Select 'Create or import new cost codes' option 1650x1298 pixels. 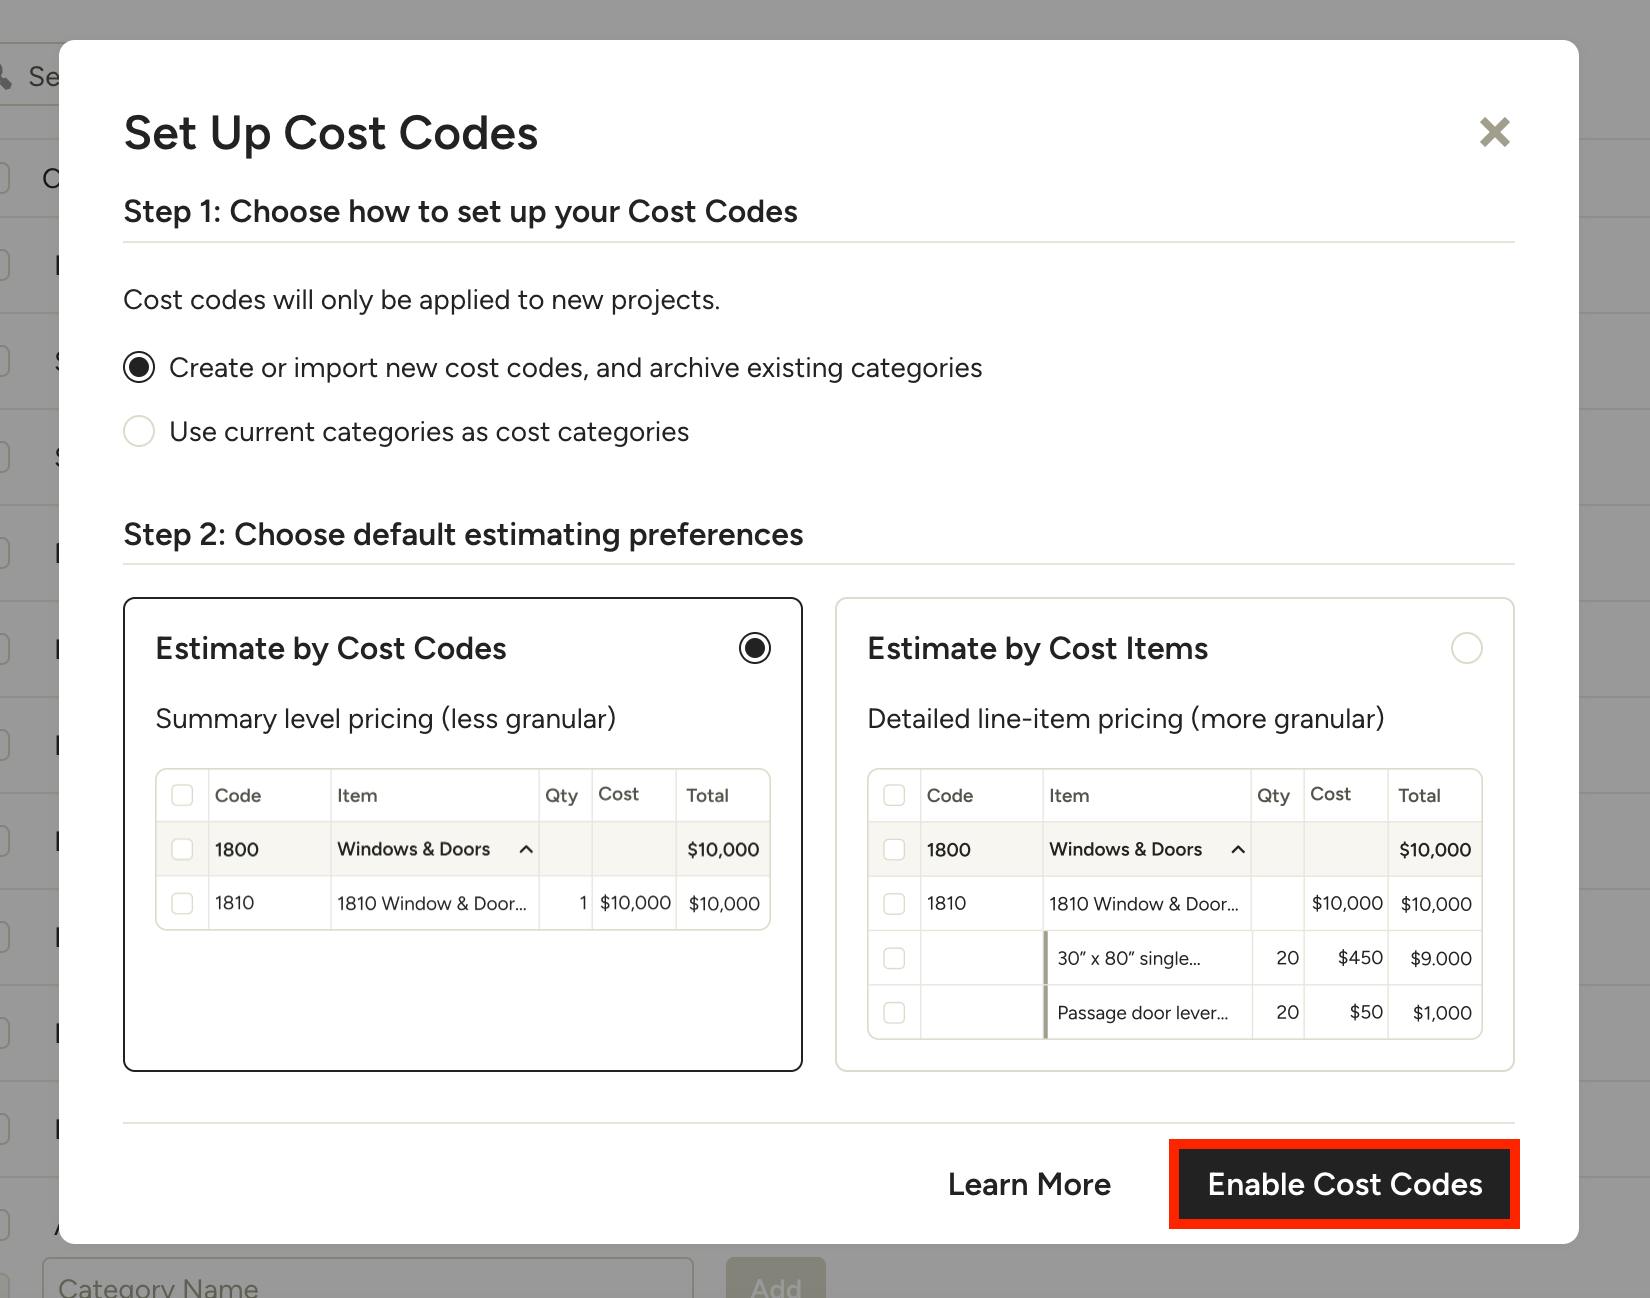click(x=139, y=368)
